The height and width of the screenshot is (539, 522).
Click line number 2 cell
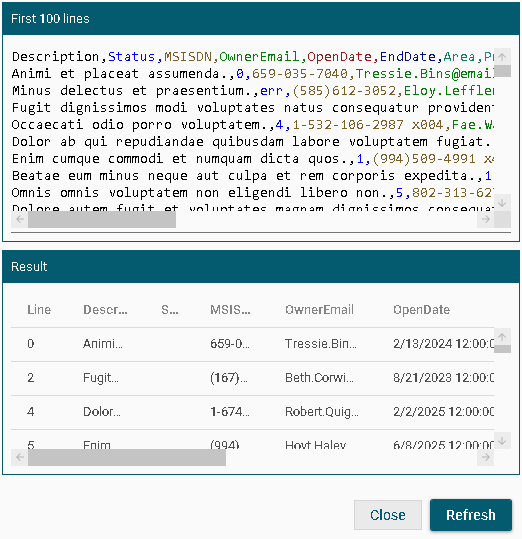click(31, 378)
